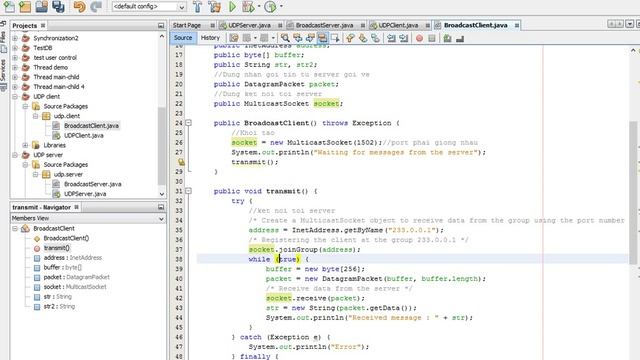Click the Profile Project icon
The image size is (640, 360).
tap(270, 7)
